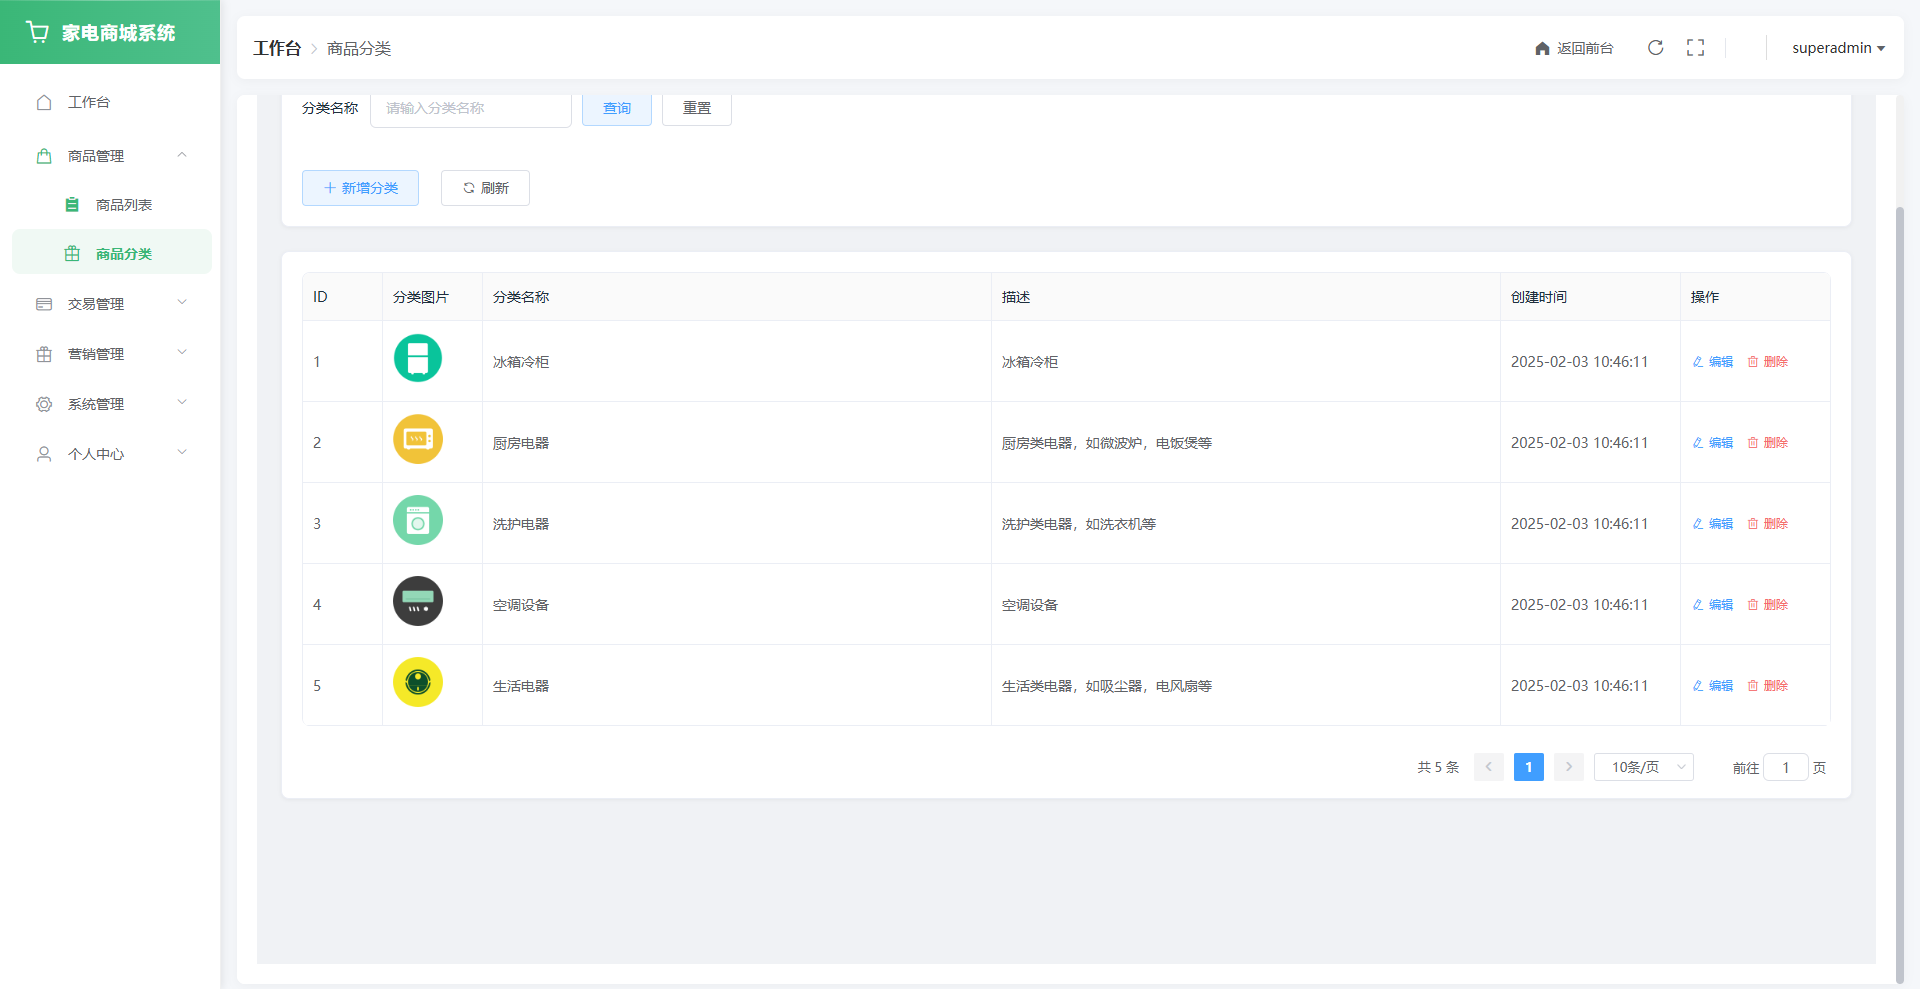Click the 冰箱冷柜 category image
The image size is (1920, 989).
point(418,358)
